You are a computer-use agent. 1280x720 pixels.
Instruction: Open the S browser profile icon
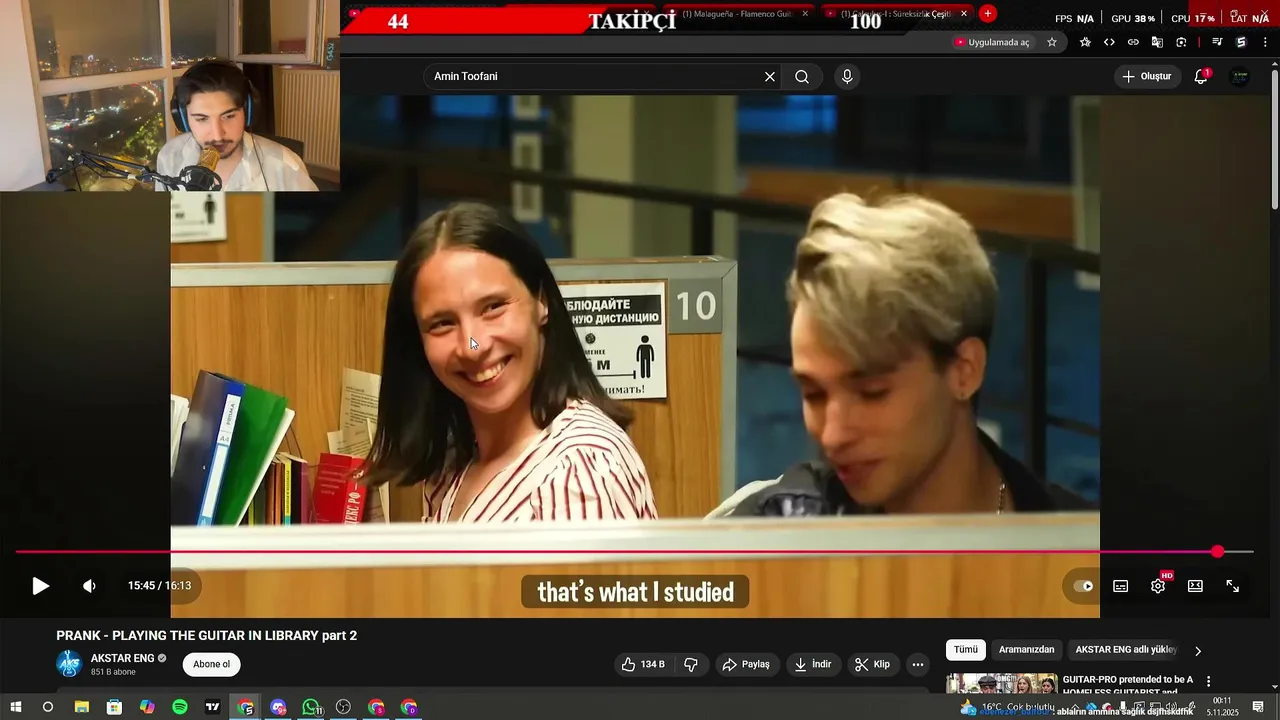tap(1241, 42)
